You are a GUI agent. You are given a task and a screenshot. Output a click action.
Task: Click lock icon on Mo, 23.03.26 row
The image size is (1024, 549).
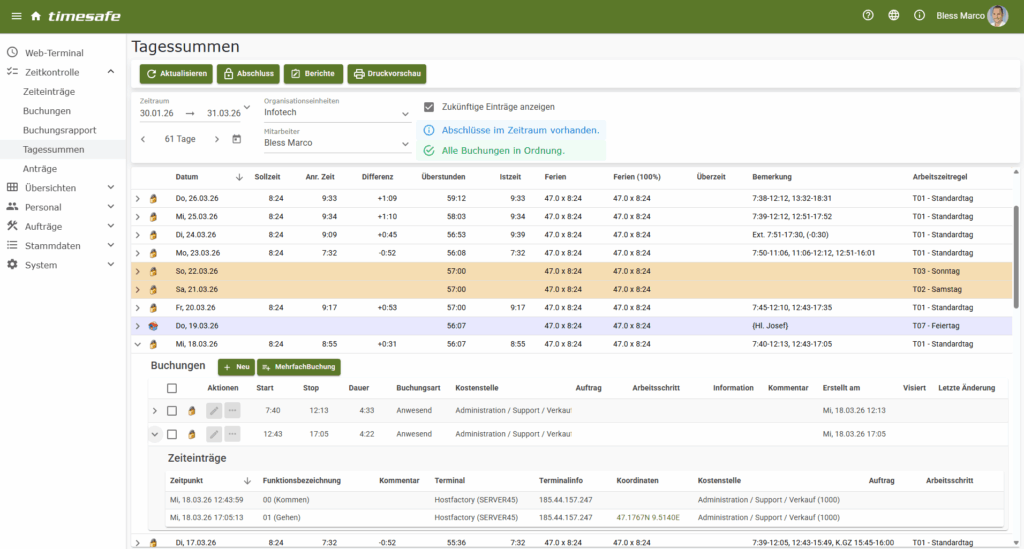(153, 253)
